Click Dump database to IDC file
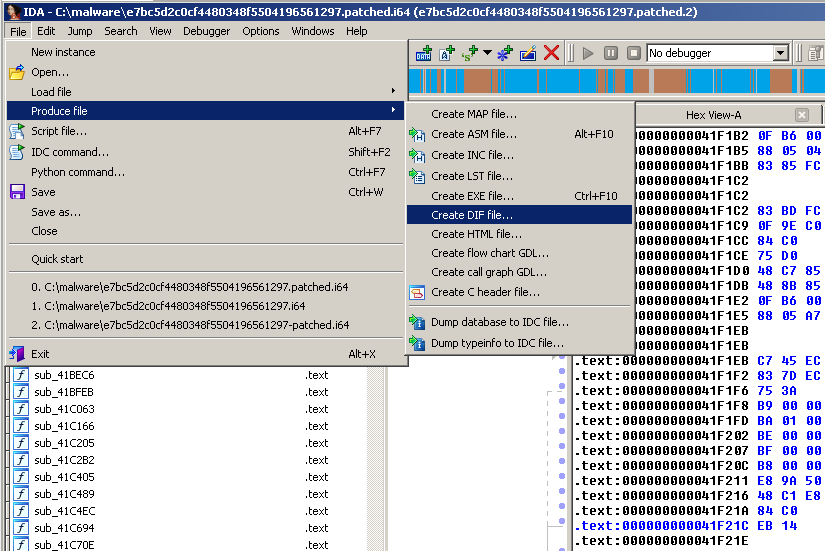Screen dimensions: 825x551 [500, 322]
